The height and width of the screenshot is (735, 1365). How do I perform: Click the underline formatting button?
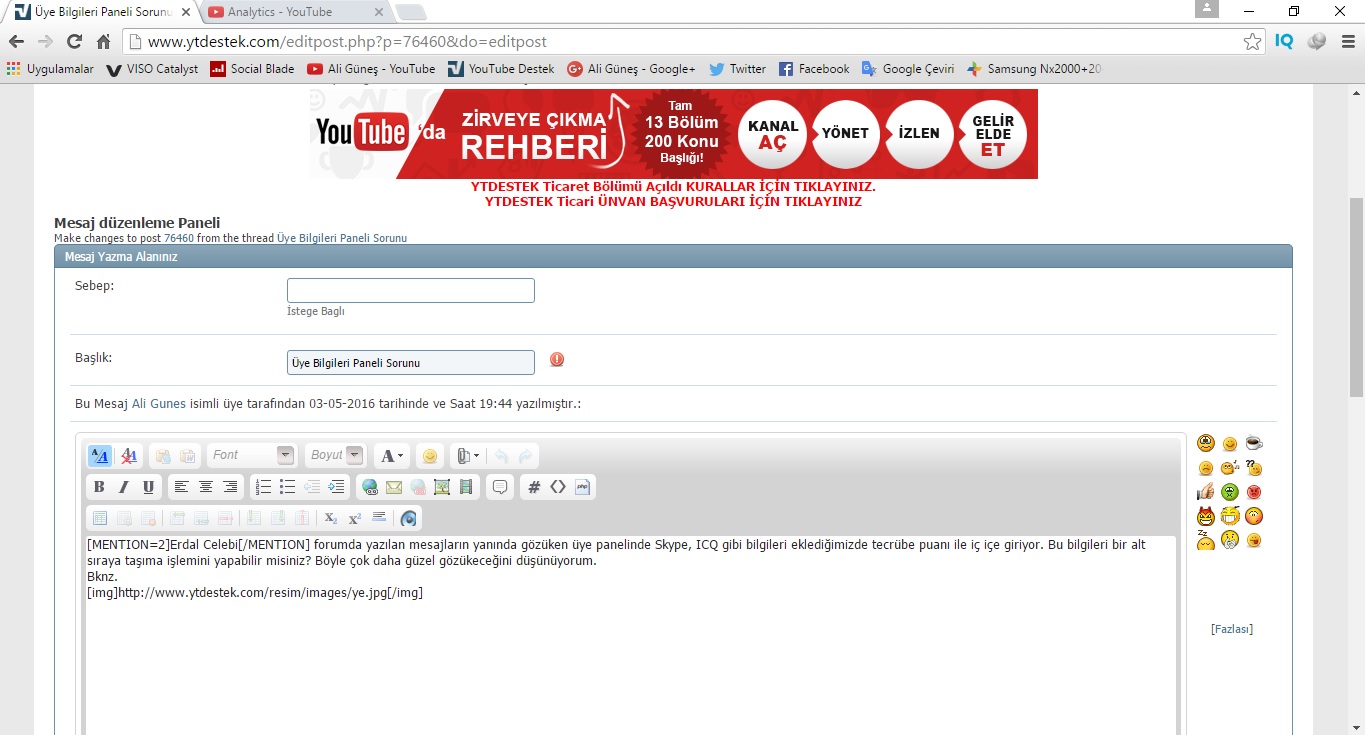(x=149, y=487)
